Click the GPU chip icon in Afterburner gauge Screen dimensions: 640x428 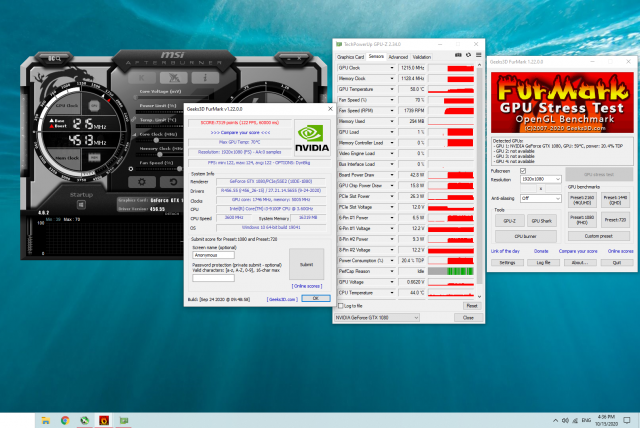(94, 106)
